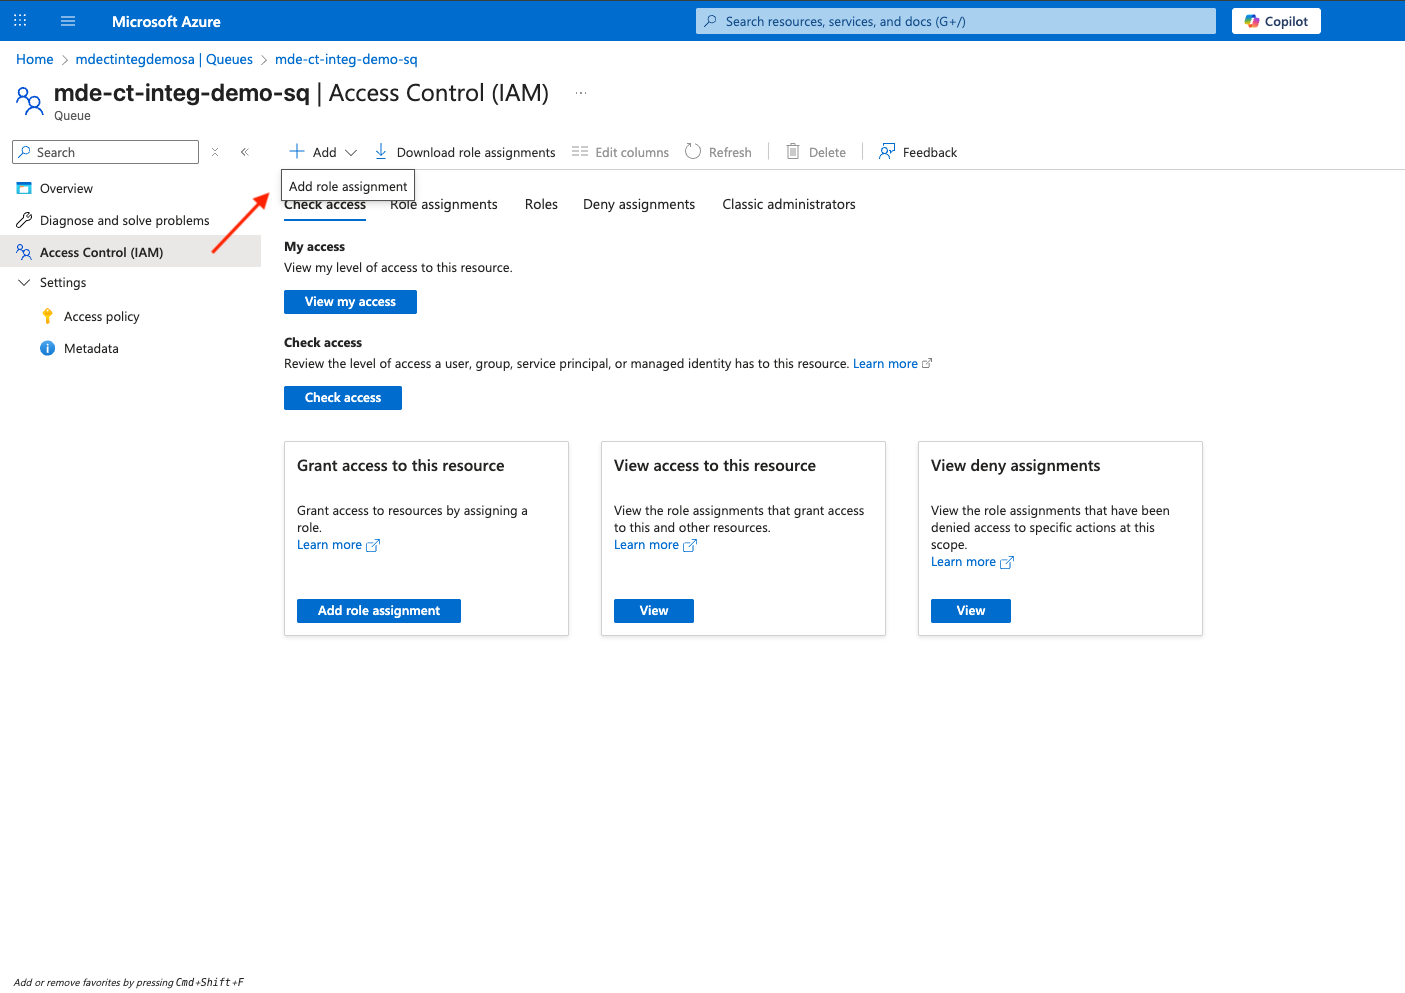Select Add role assignment from dropdown
This screenshot has height=993, width=1405.
(348, 186)
